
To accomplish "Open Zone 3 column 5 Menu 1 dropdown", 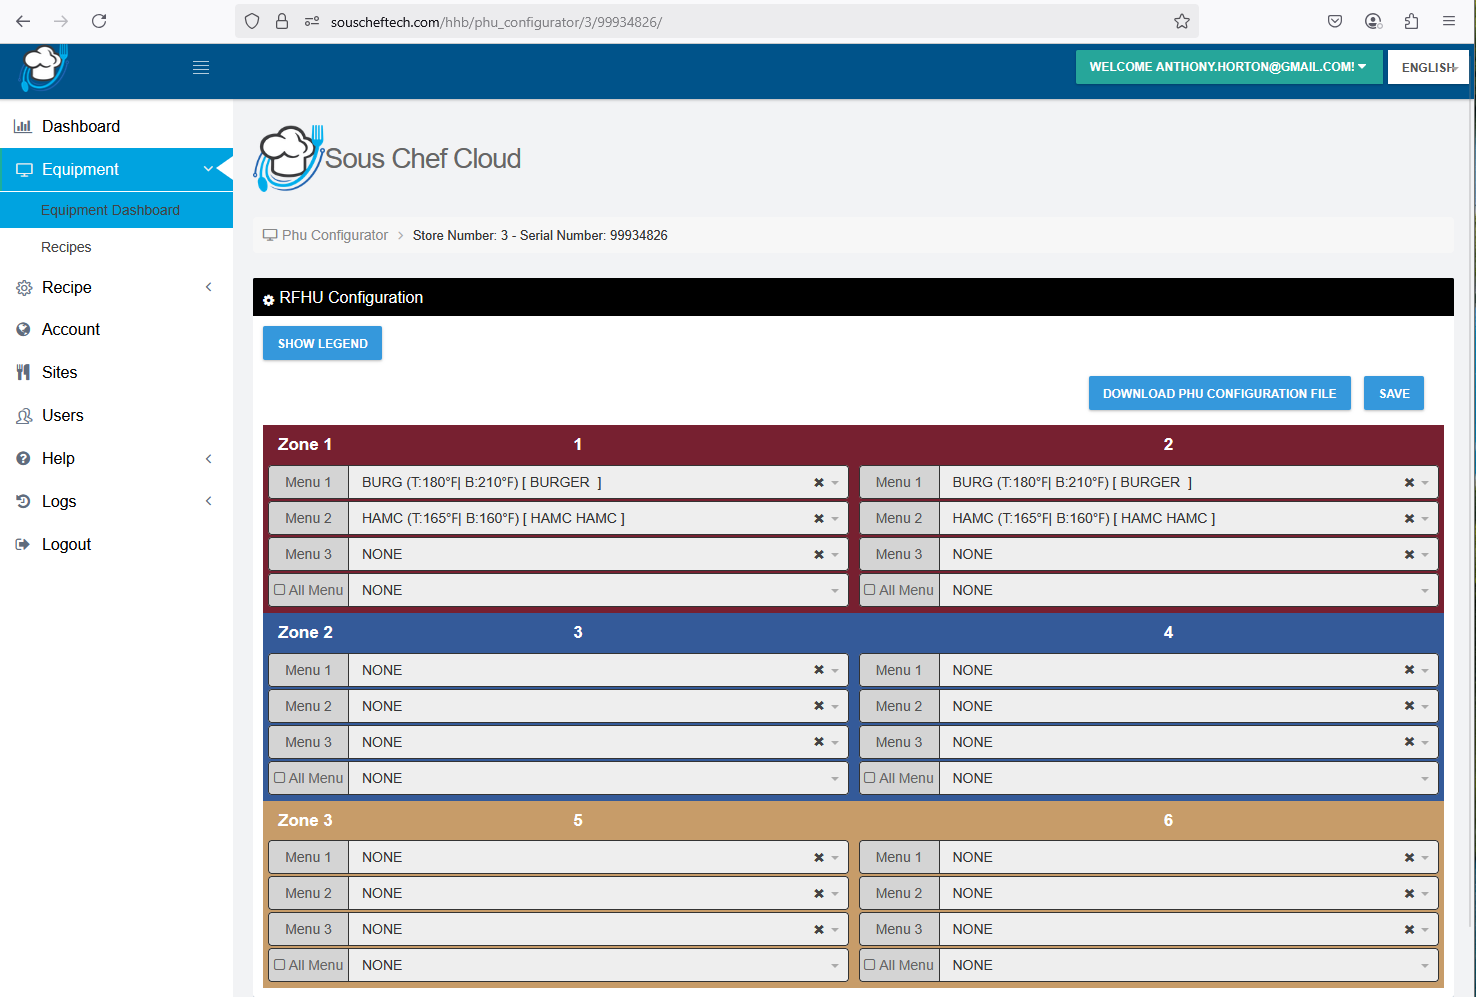I will (598, 857).
